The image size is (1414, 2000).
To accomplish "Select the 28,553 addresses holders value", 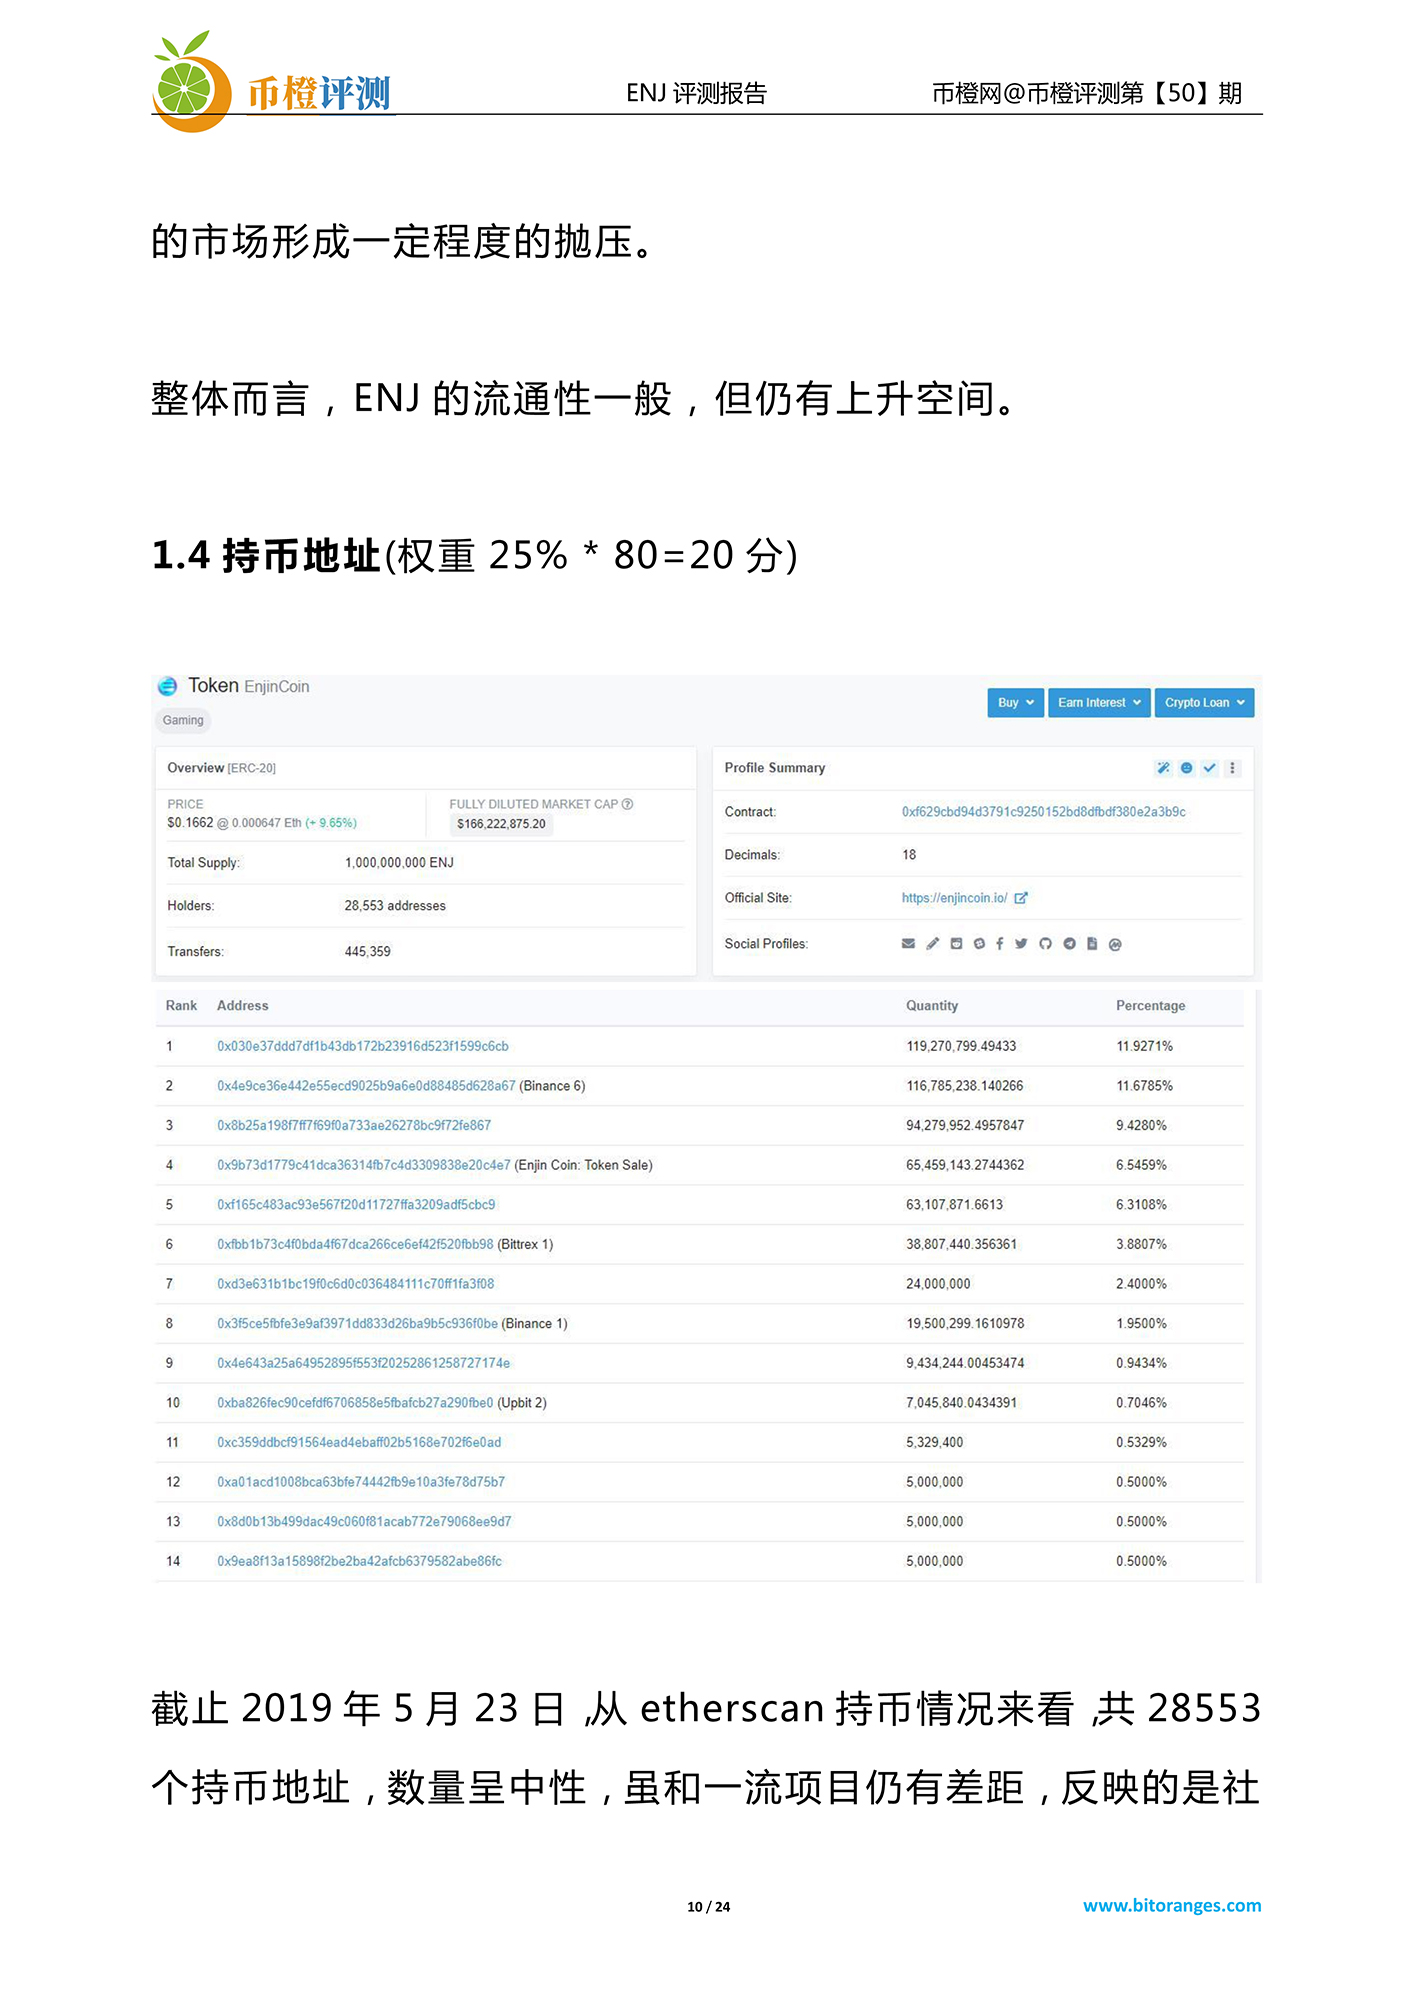I will tap(395, 906).
